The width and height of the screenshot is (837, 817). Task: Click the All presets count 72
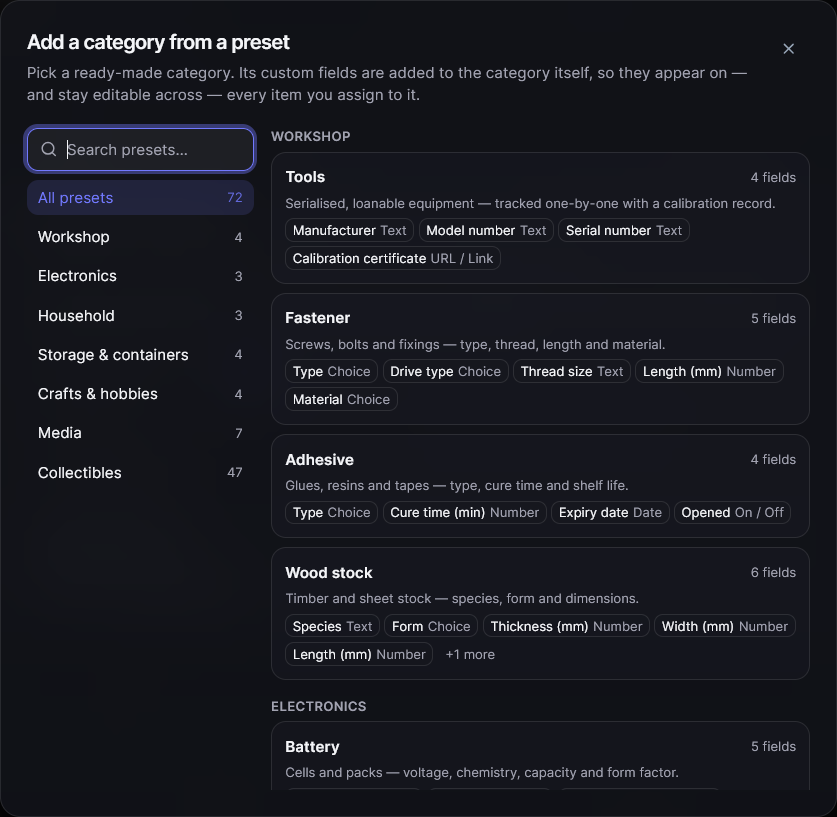click(x=235, y=197)
